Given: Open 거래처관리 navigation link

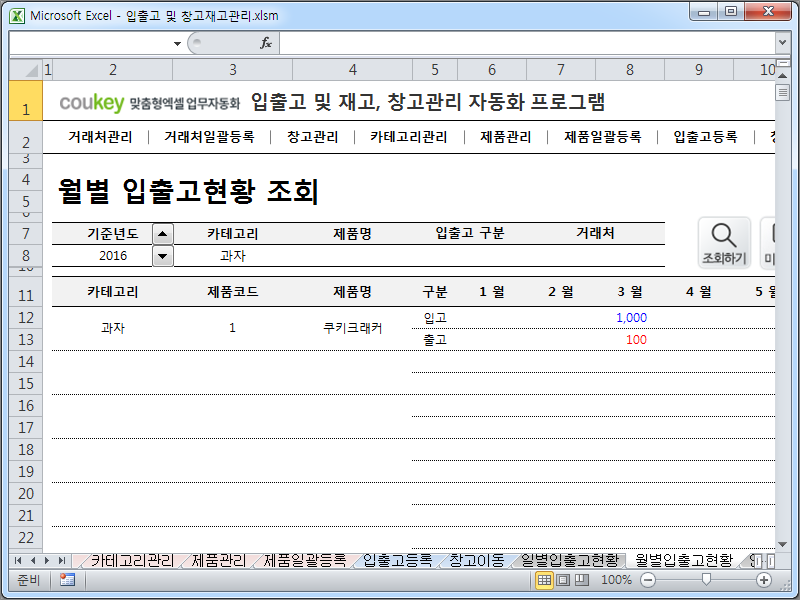Looking at the screenshot, I should coord(100,137).
